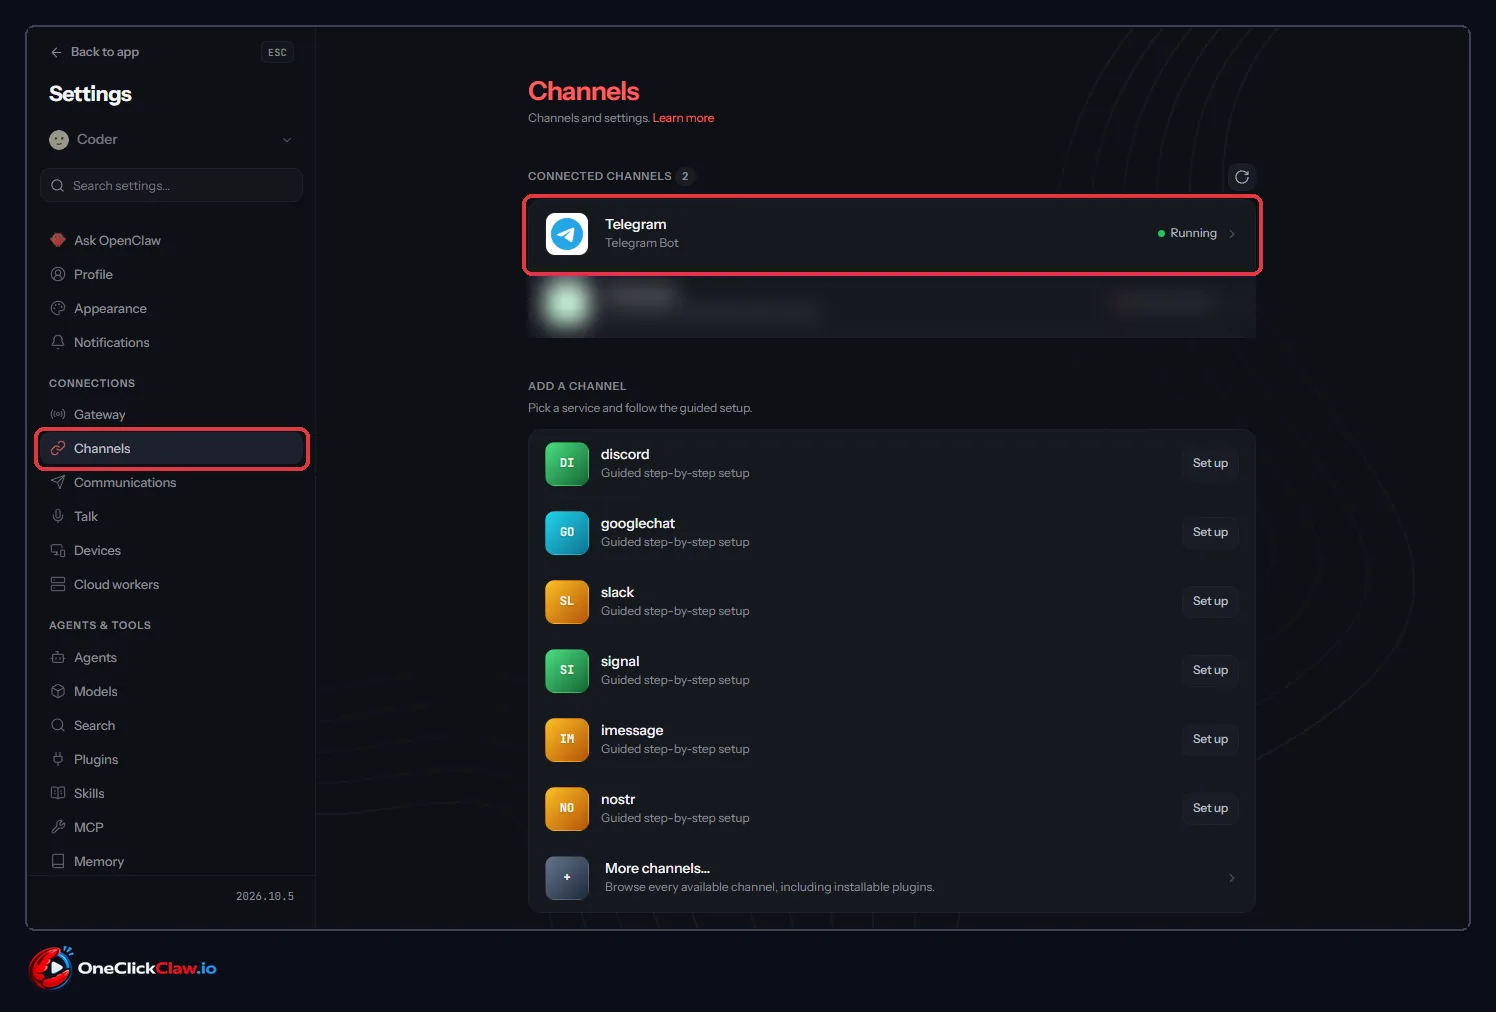
Task: Open Telegram details via right chevron
Action: (1232, 234)
